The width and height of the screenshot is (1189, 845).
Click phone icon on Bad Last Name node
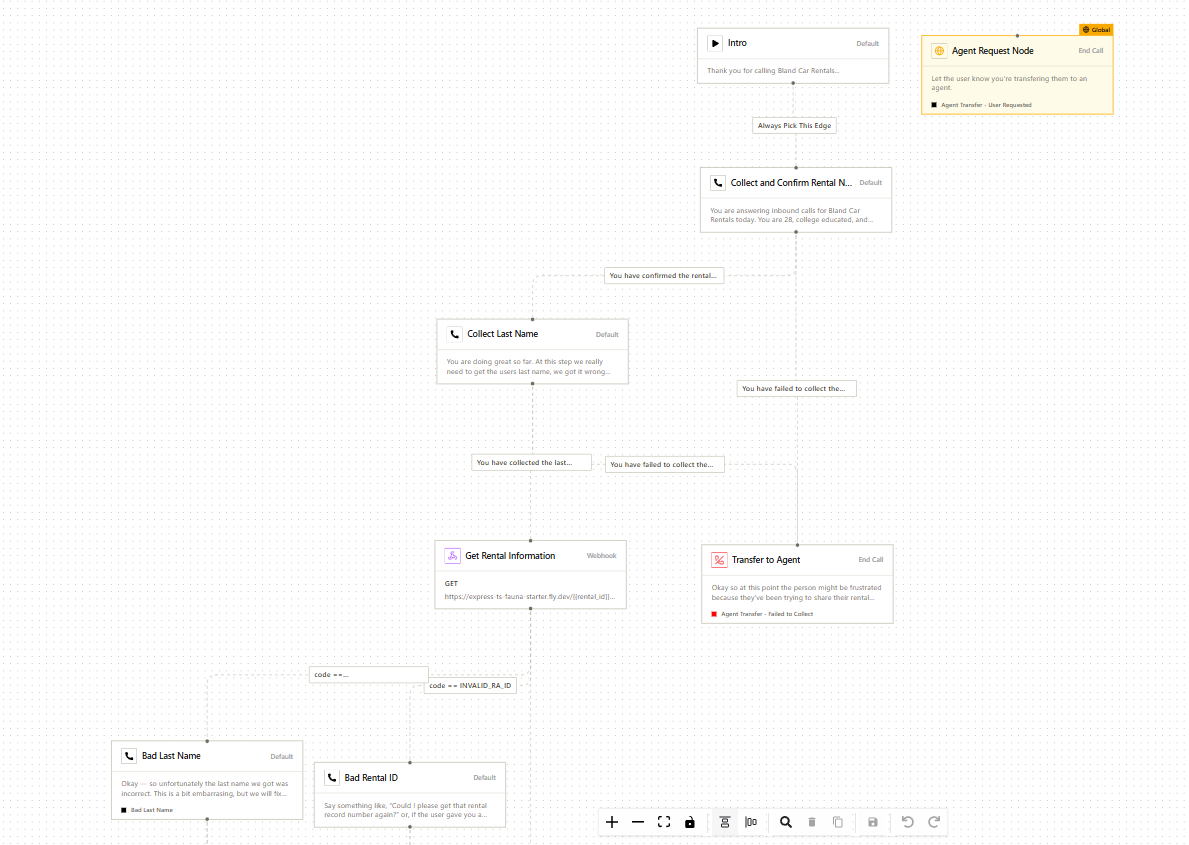(129, 756)
